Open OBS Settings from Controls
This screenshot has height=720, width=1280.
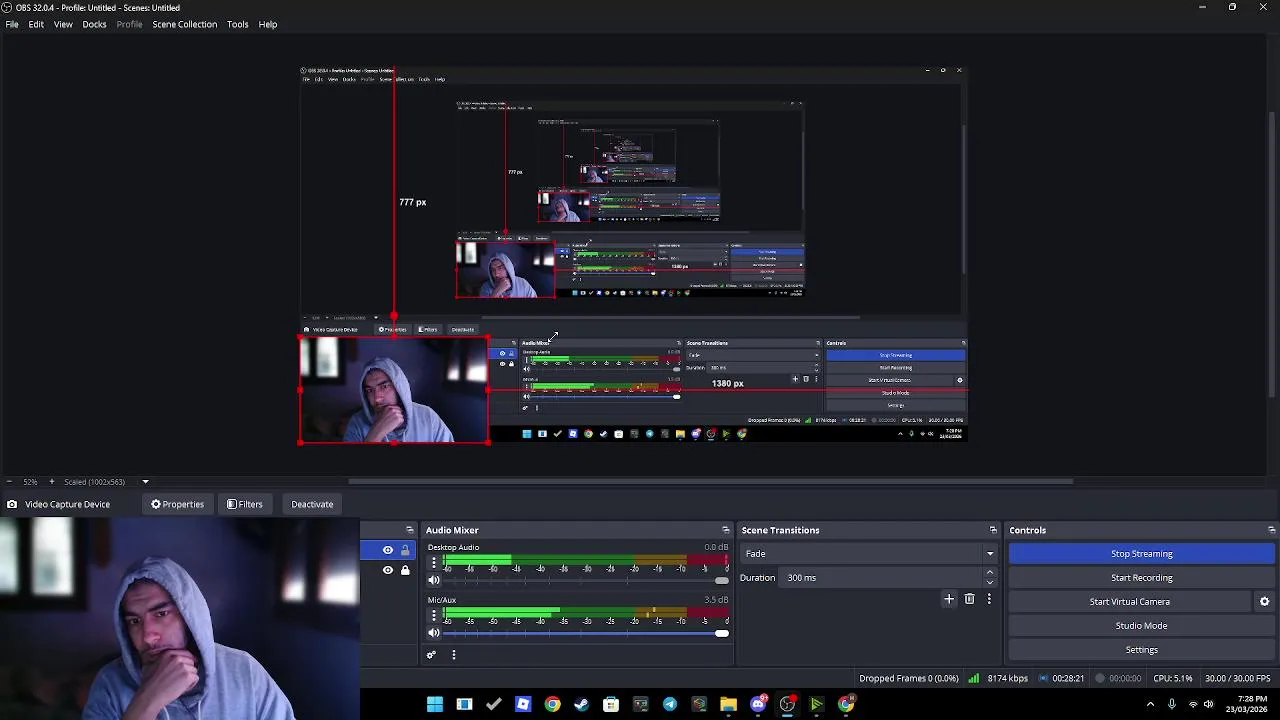pos(1141,650)
